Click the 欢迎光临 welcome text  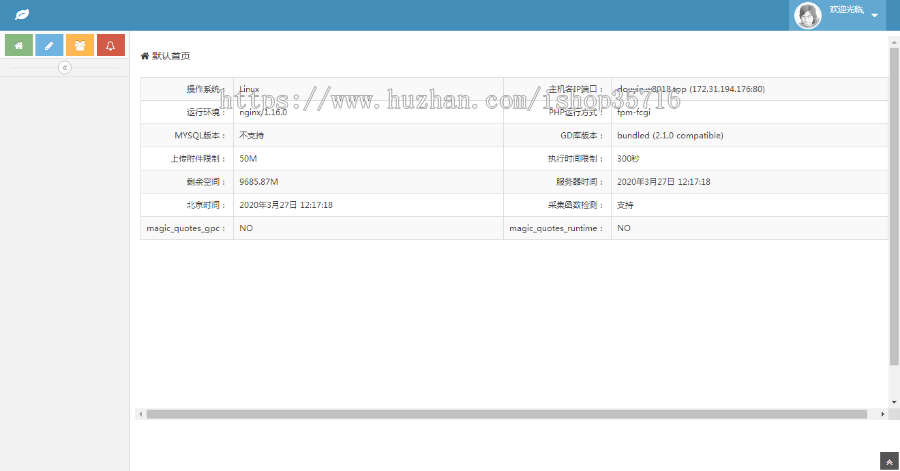(847, 10)
